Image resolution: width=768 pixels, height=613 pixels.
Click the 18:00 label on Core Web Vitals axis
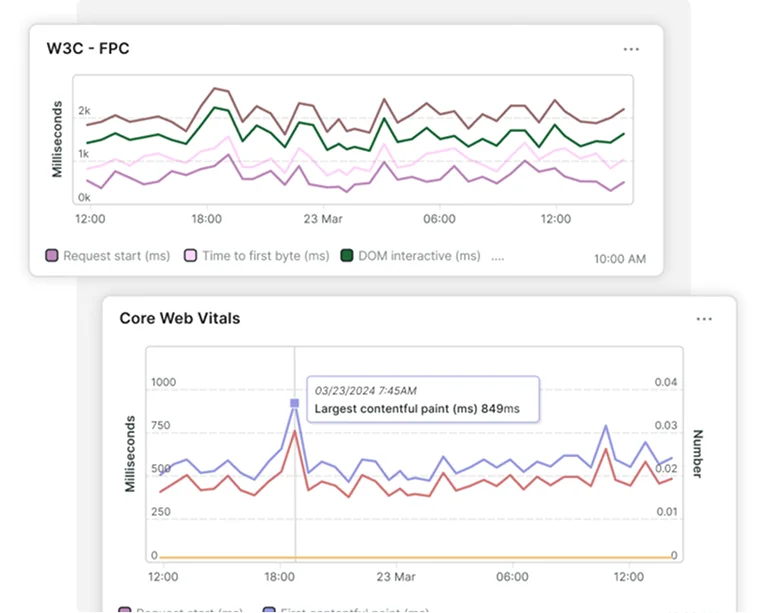coord(280,577)
